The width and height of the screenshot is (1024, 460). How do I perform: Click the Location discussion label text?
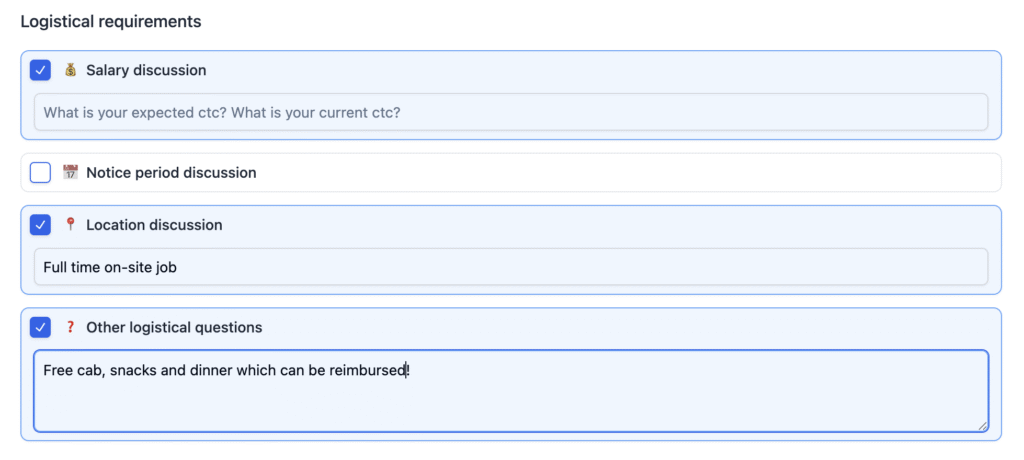154,225
